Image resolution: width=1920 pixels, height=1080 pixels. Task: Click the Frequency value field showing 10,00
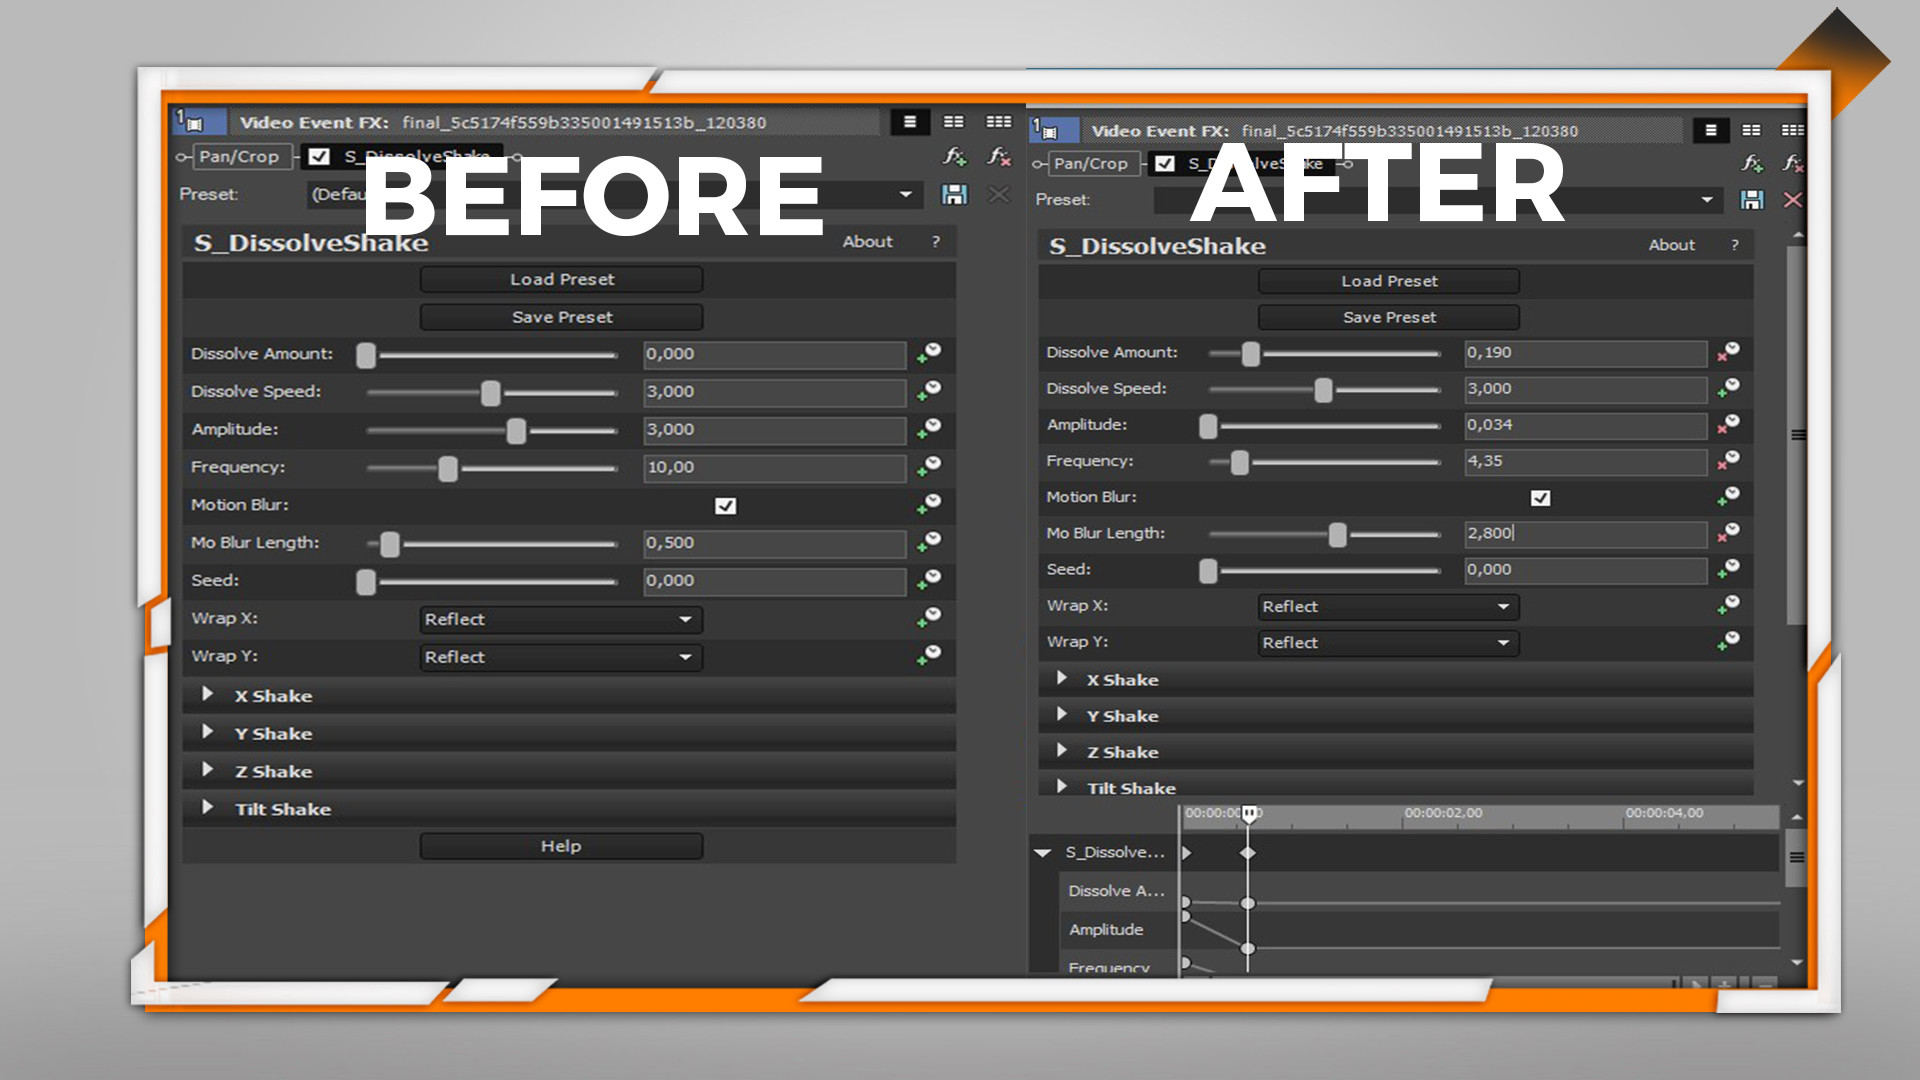tap(775, 467)
